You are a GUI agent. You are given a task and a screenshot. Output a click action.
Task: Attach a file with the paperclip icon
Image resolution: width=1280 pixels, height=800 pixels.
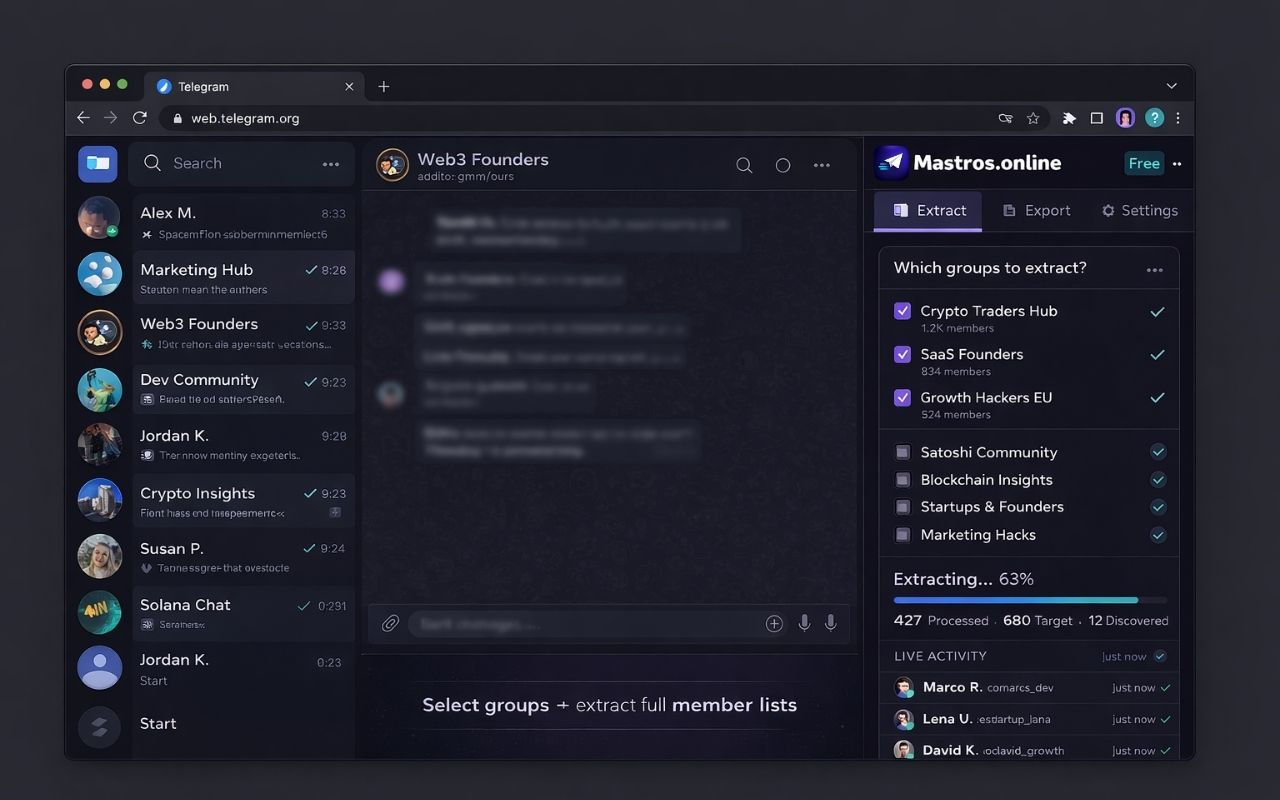390,623
